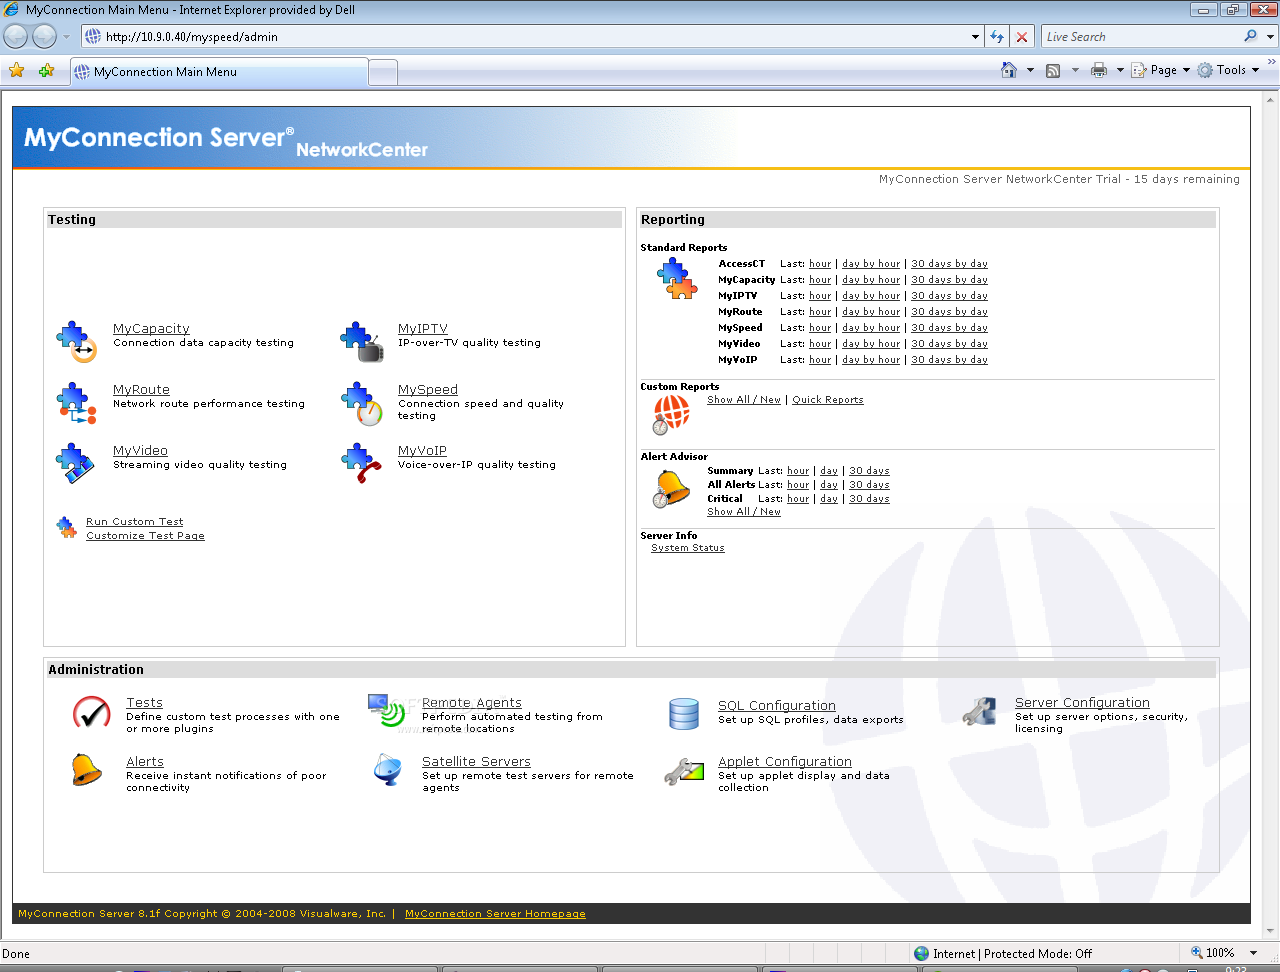Image resolution: width=1280 pixels, height=972 pixels.
Task: Click the SQL Configuration database icon
Action: pos(684,713)
